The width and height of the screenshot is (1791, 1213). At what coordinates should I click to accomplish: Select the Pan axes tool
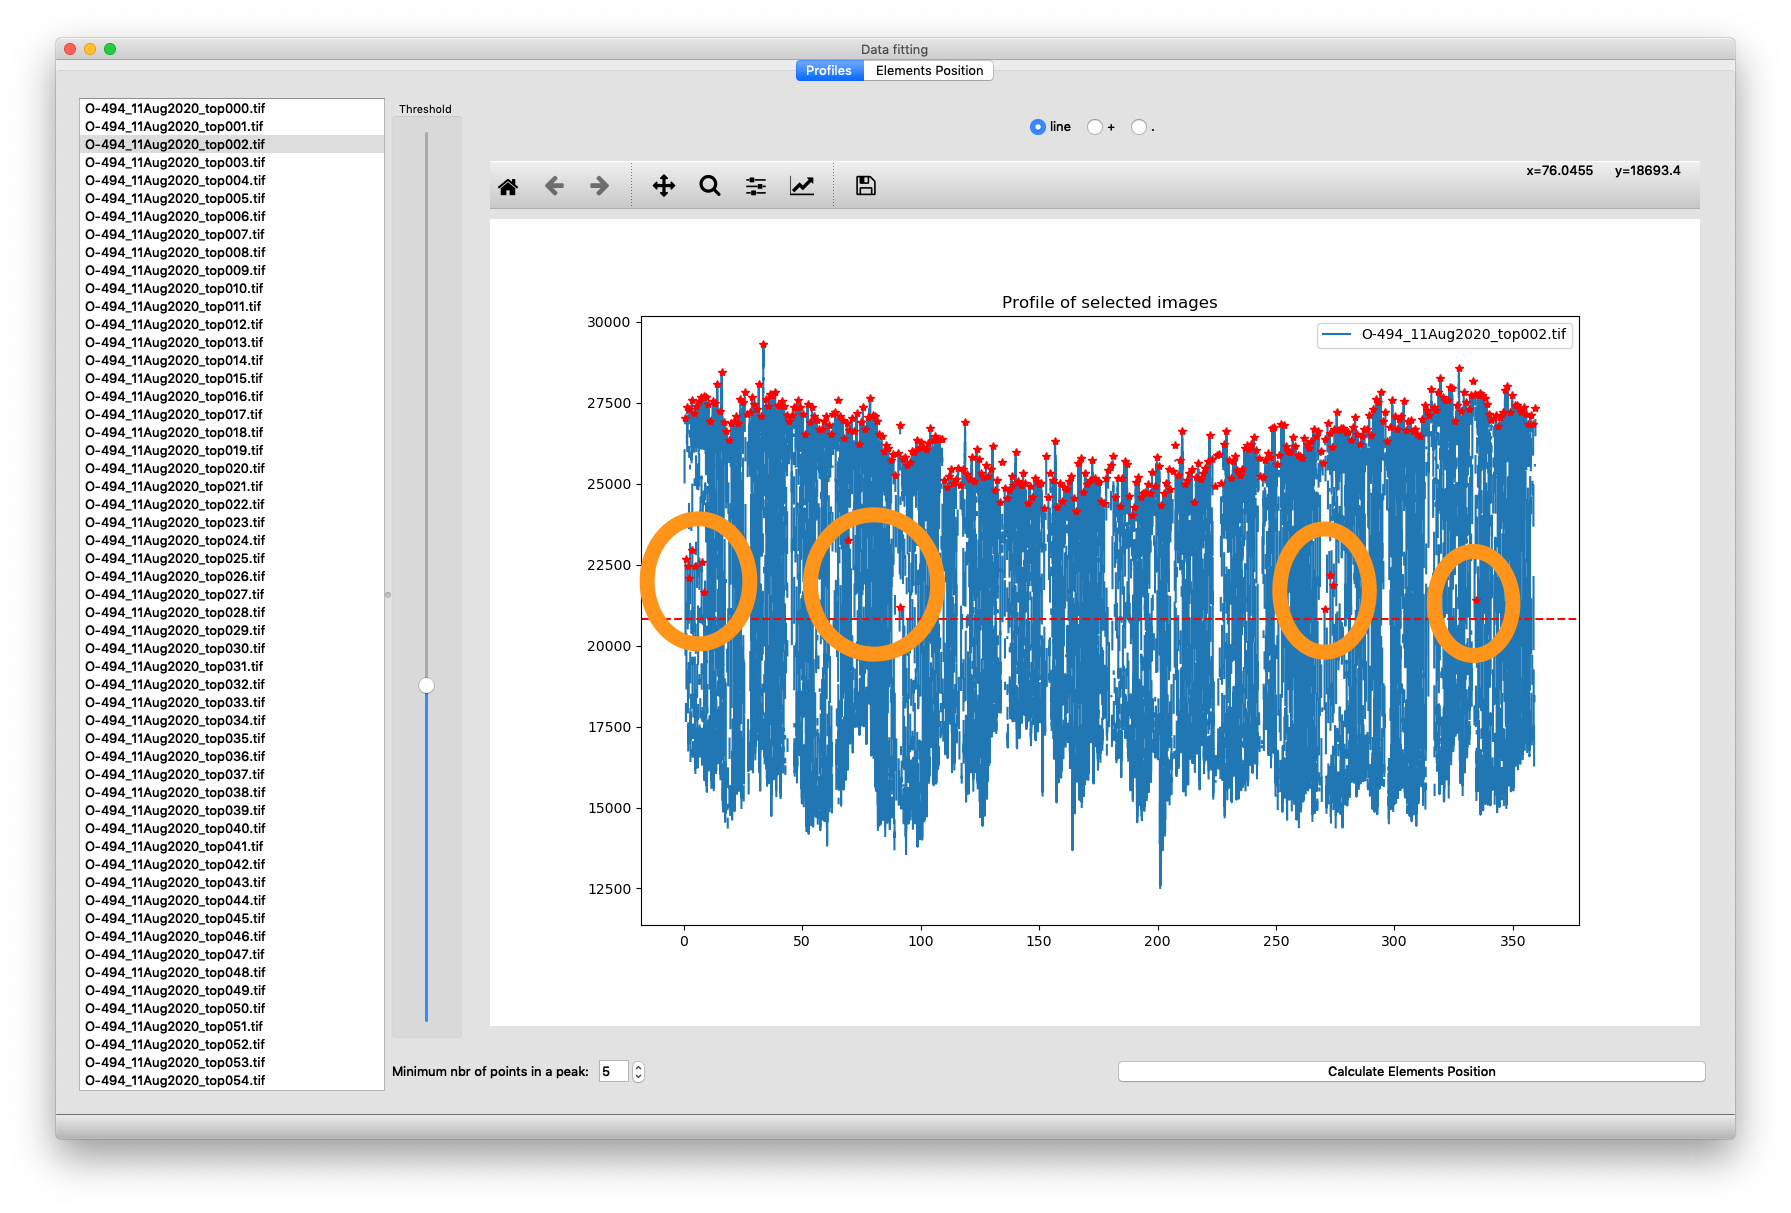click(x=663, y=186)
